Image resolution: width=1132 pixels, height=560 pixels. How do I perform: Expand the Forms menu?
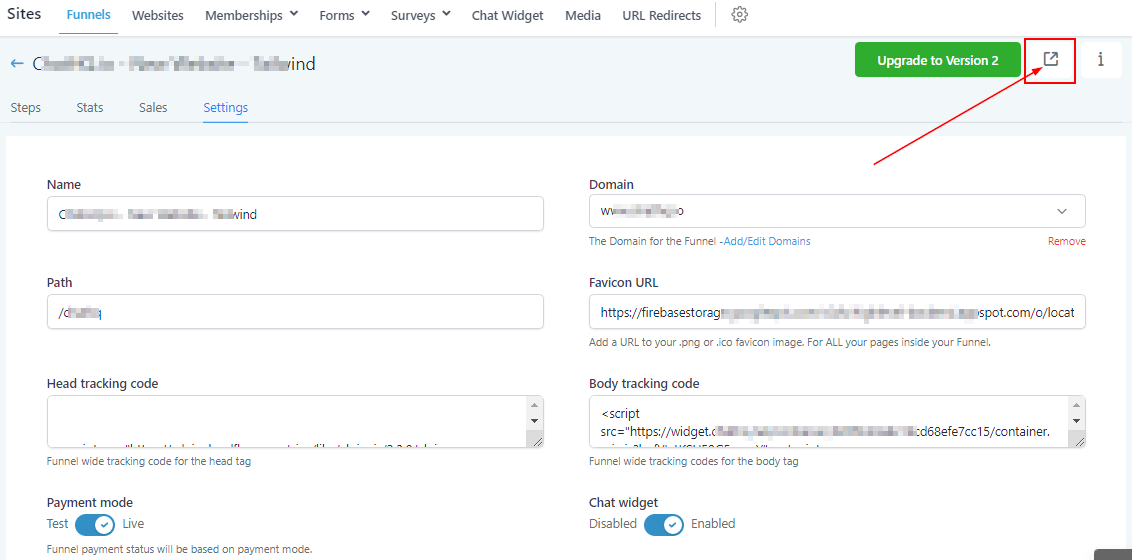click(x=344, y=15)
